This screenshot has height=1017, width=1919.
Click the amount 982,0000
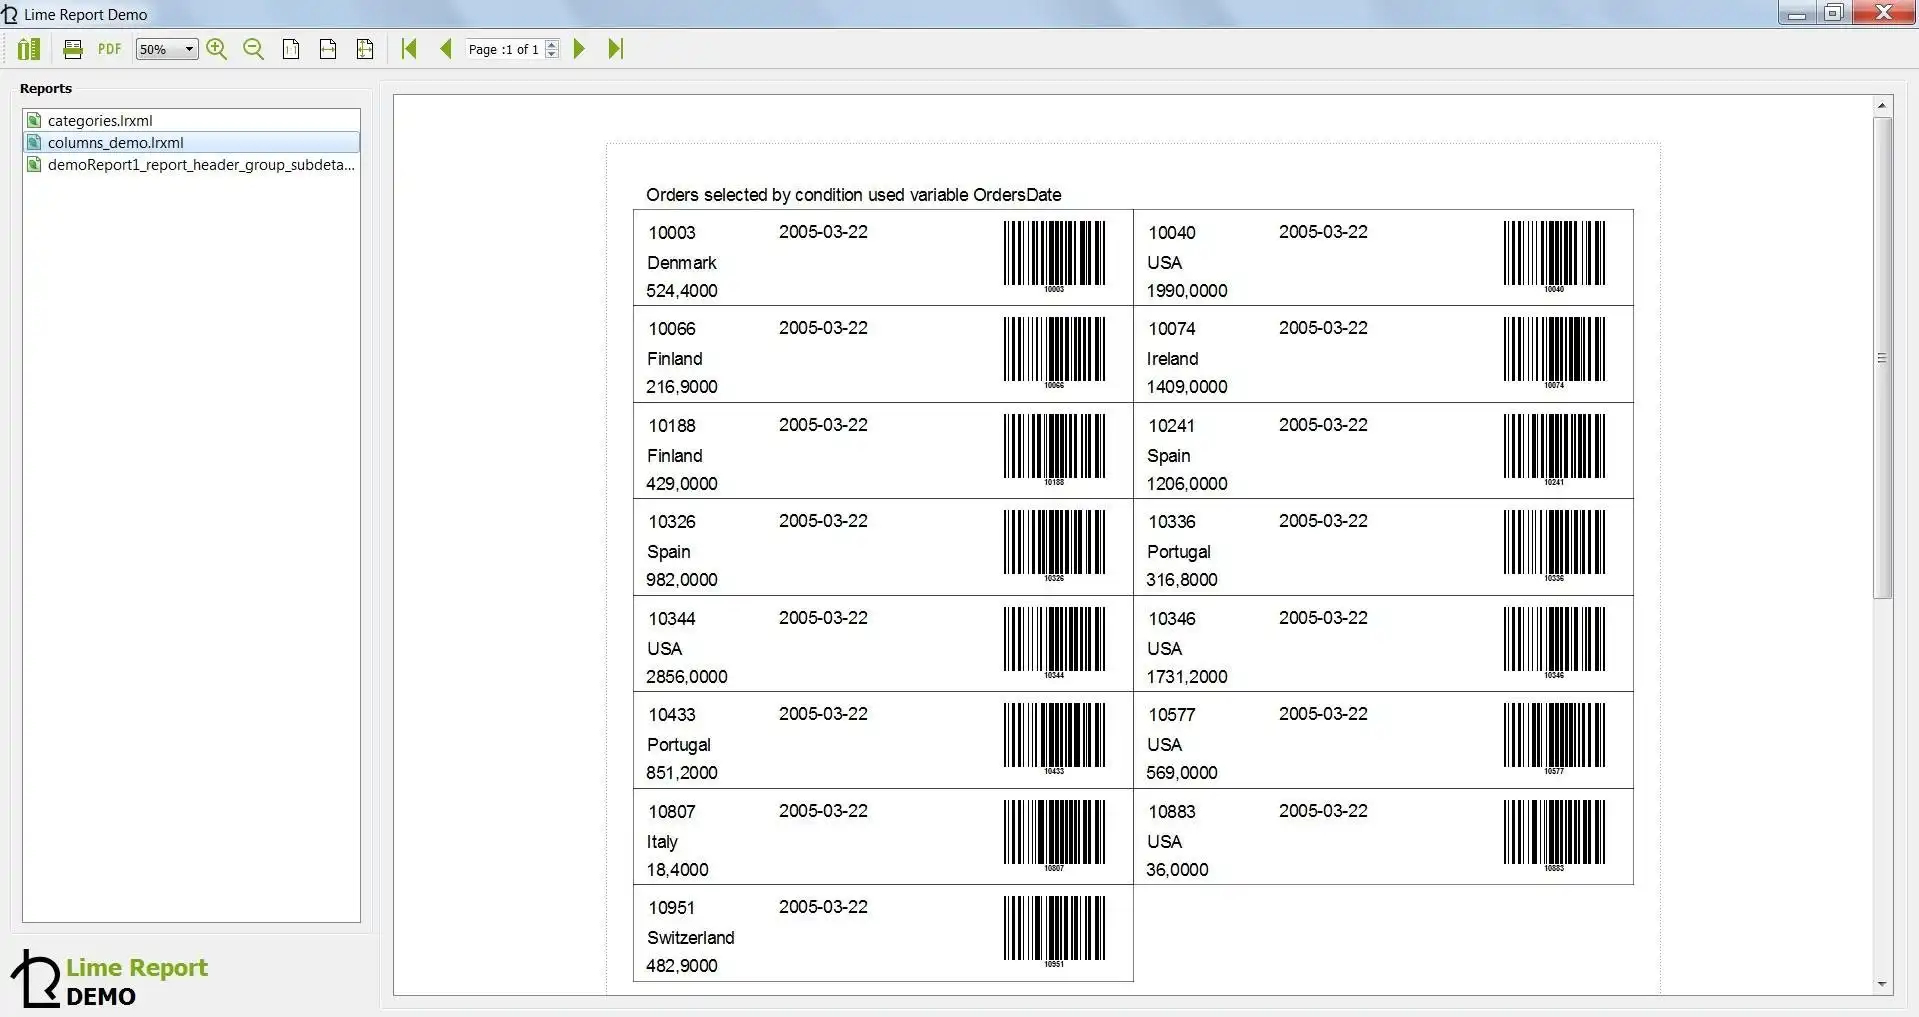(682, 580)
